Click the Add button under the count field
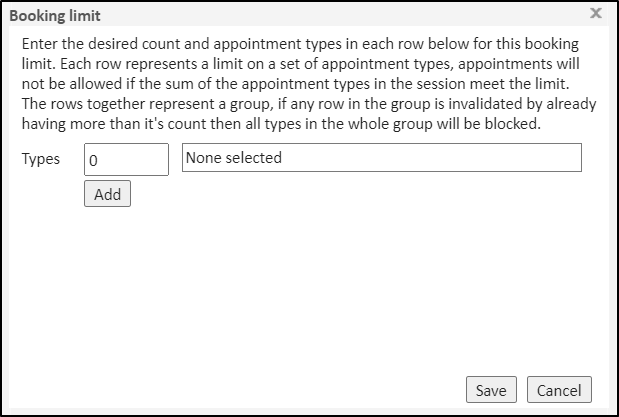619x417 pixels. point(107,194)
